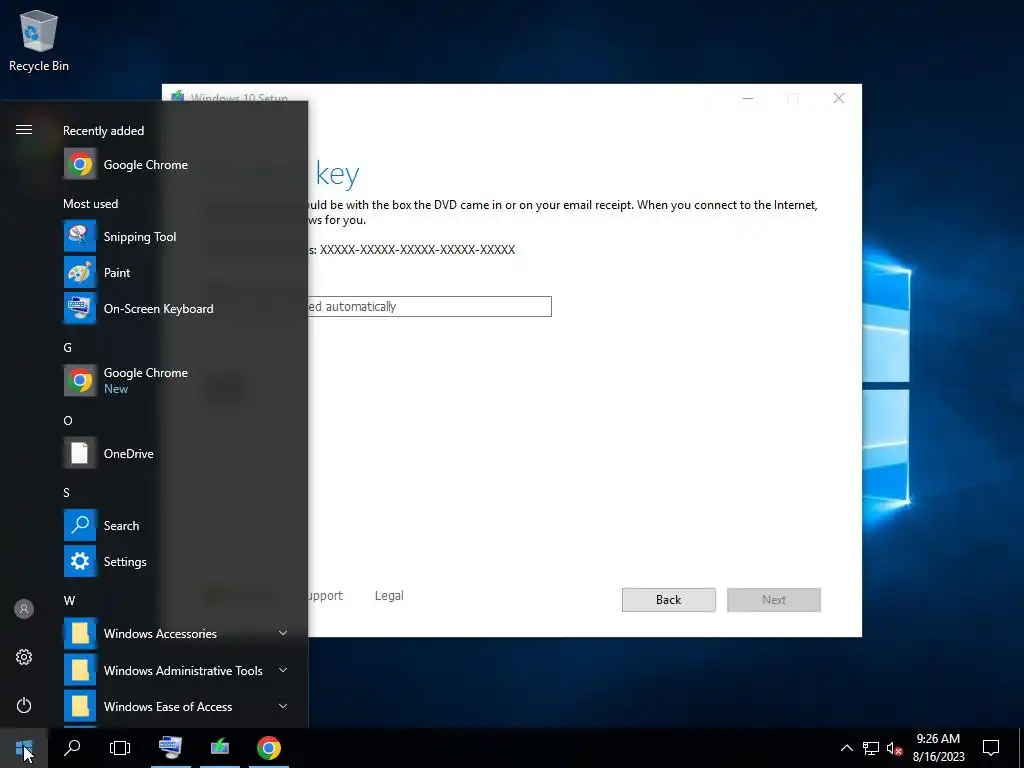Open Settings gear in Start sidebar

24,656
